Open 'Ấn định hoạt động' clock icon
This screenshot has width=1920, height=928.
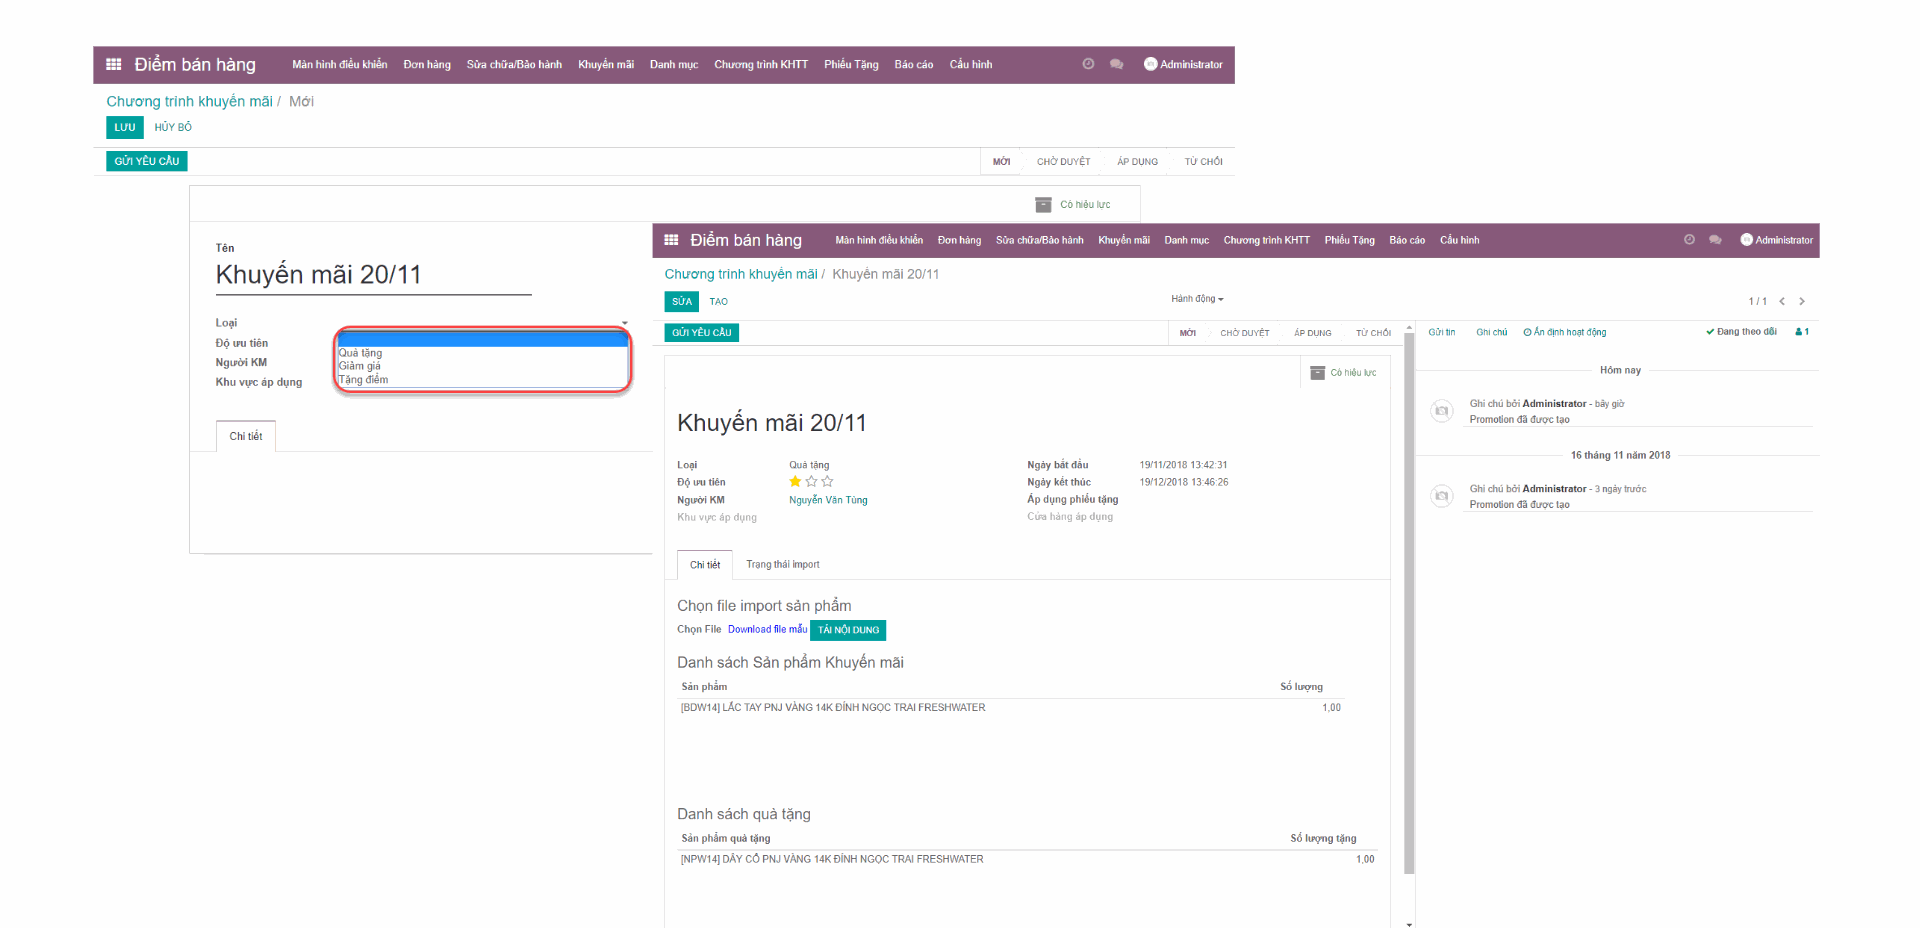point(1527,332)
